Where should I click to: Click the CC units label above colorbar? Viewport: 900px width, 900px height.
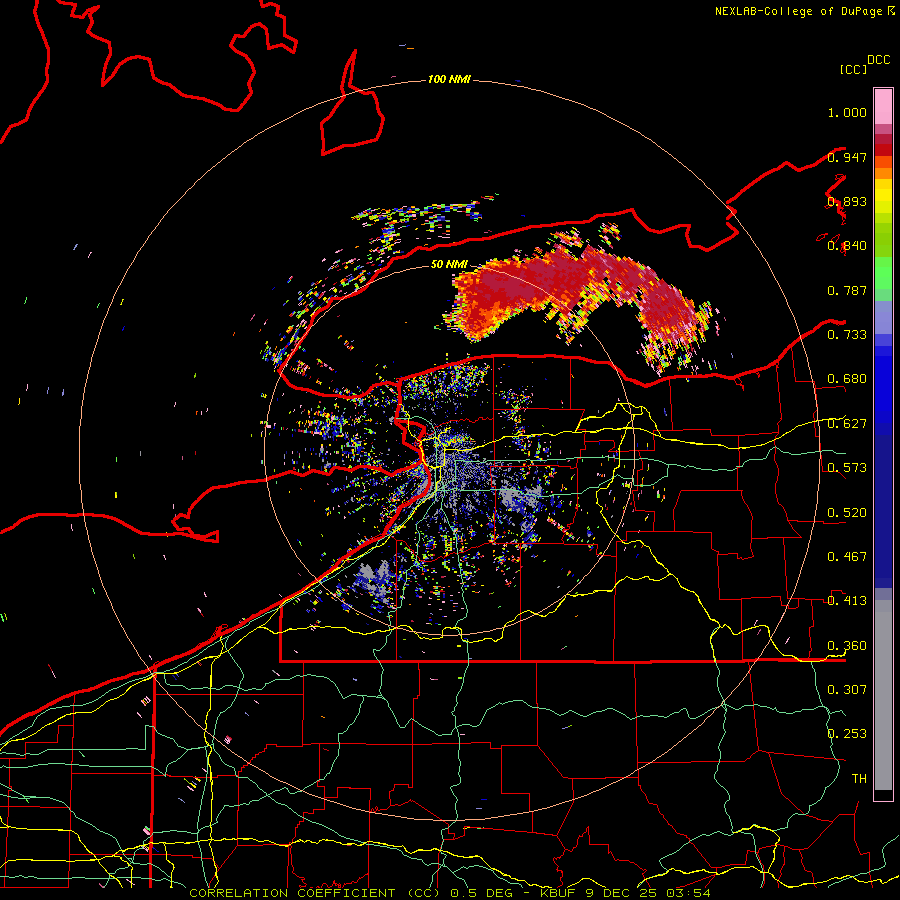pyautogui.click(x=853, y=69)
